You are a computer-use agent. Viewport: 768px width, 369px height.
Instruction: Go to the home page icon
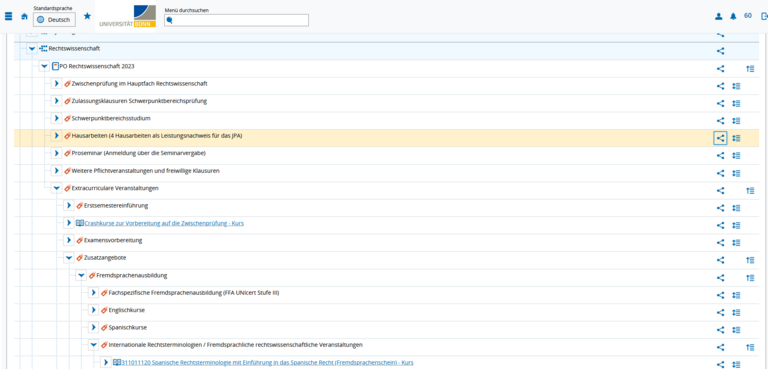click(24, 16)
